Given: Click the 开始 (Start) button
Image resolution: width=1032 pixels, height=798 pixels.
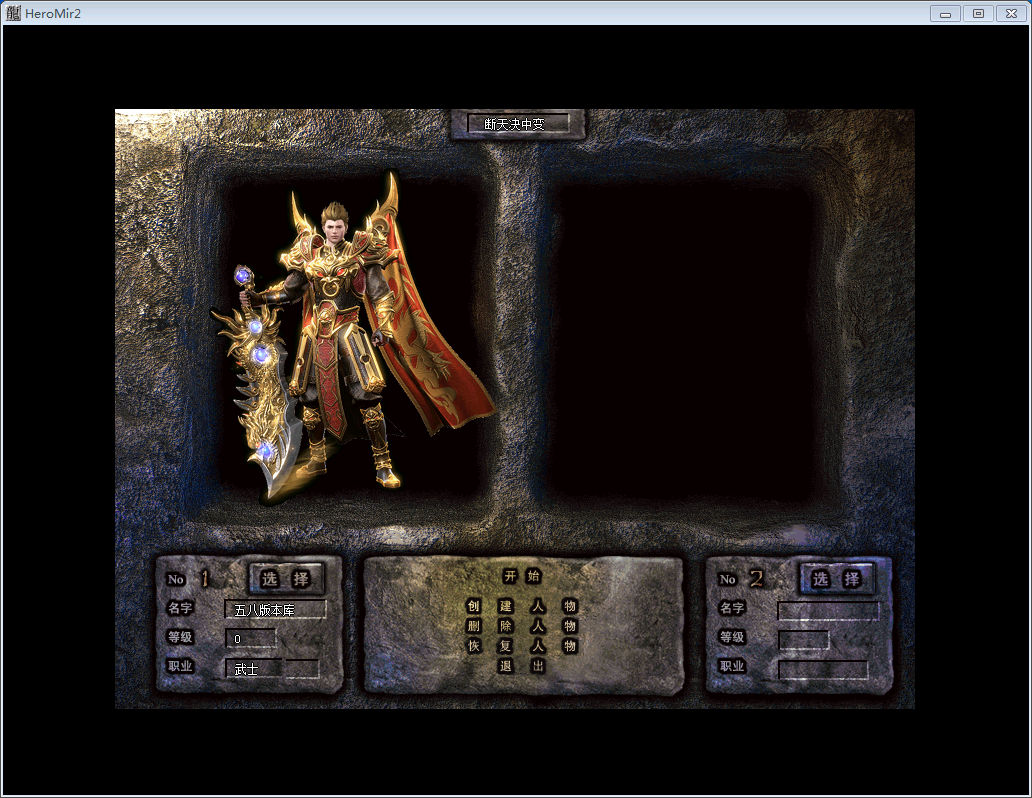Looking at the screenshot, I should point(522,576).
